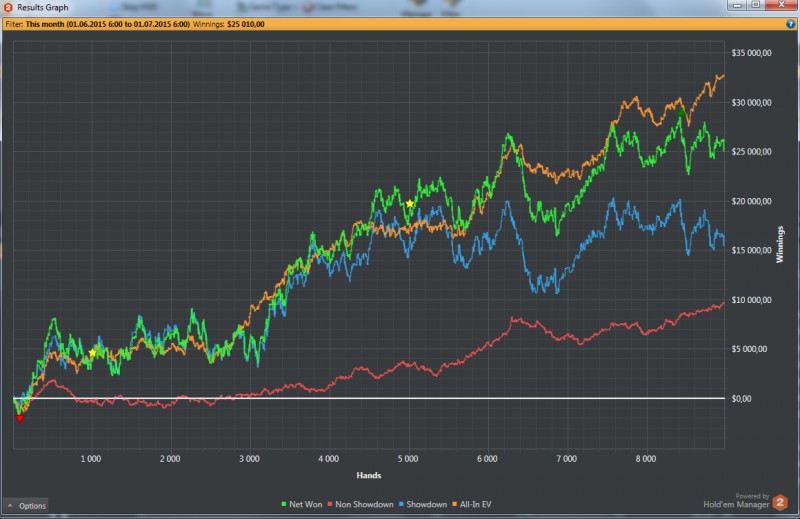Screen dimensions: 800x519
Task: Click the red low-point marker at graph start
Action: (19, 419)
